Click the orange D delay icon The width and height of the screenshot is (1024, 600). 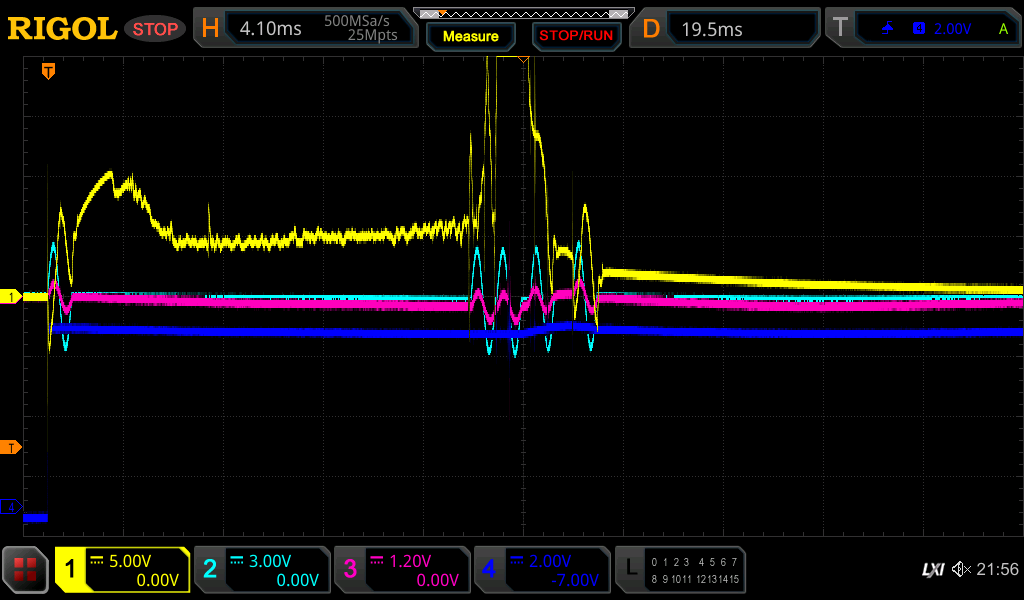tap(651, 29)
